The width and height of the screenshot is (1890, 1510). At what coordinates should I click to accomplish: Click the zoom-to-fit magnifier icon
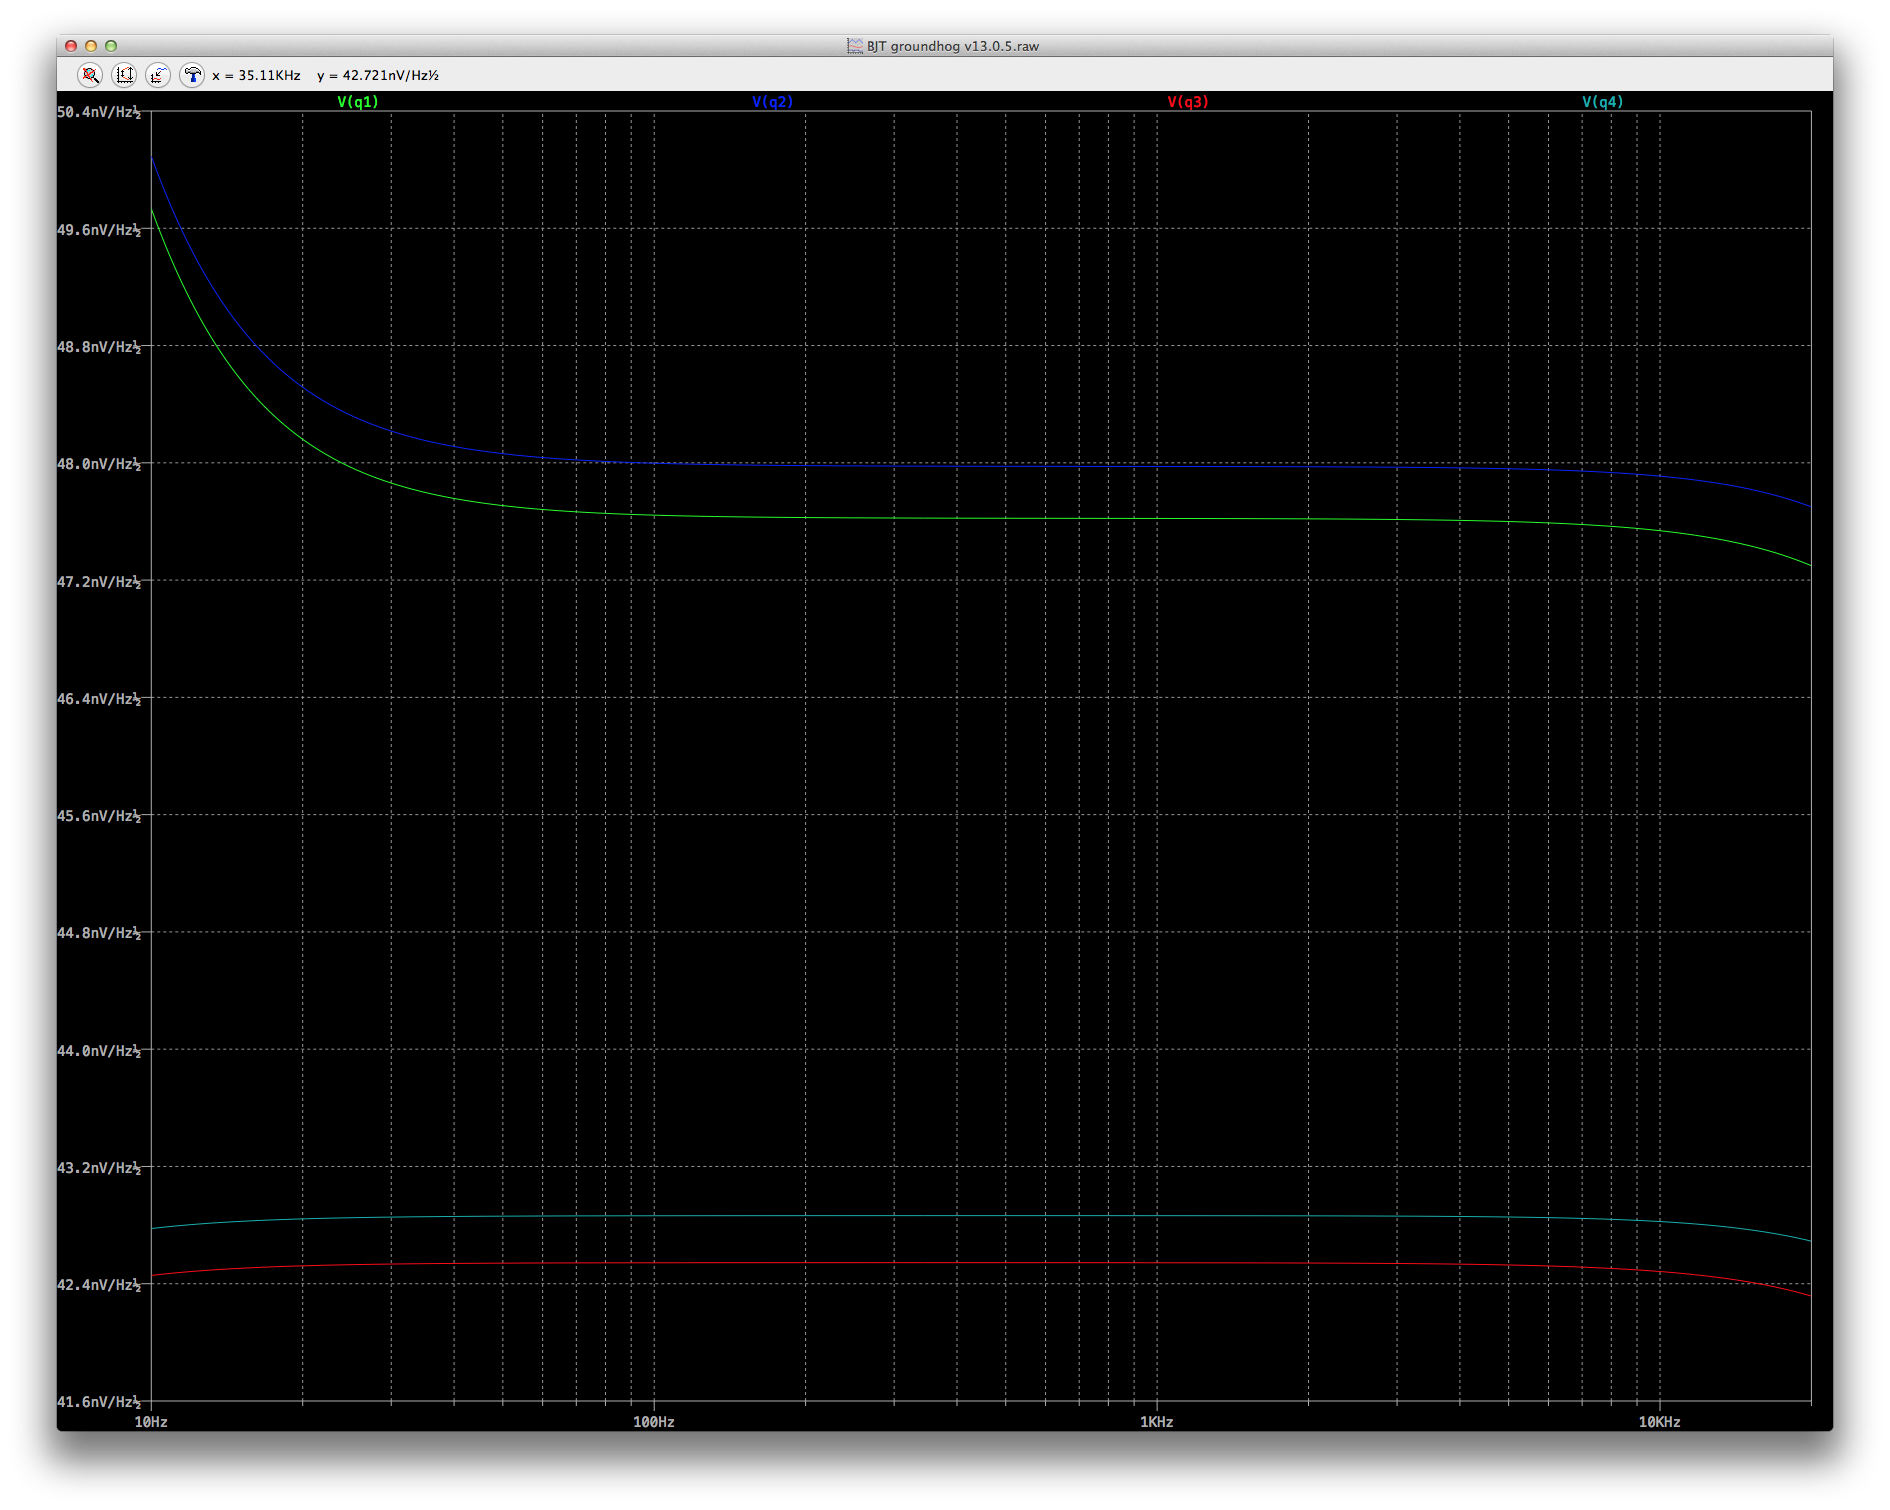coord(90,75)
